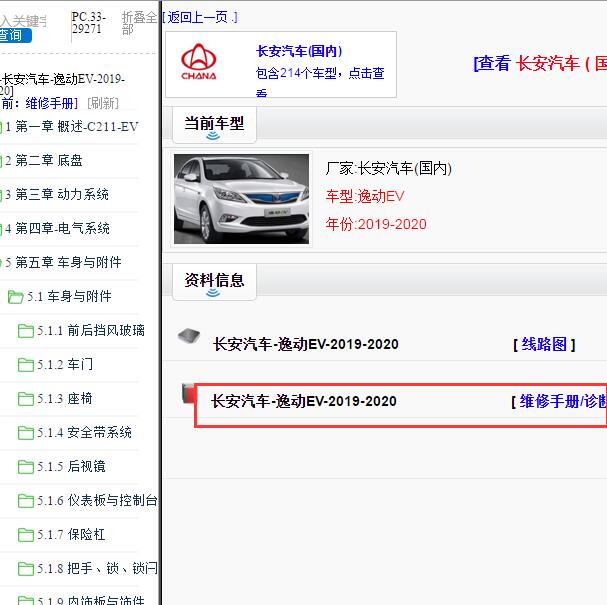The width and height of the screenshot is (607, 605).
Task: Click gray document icon of 线路图 row
Action: click(x=189, y=336)
